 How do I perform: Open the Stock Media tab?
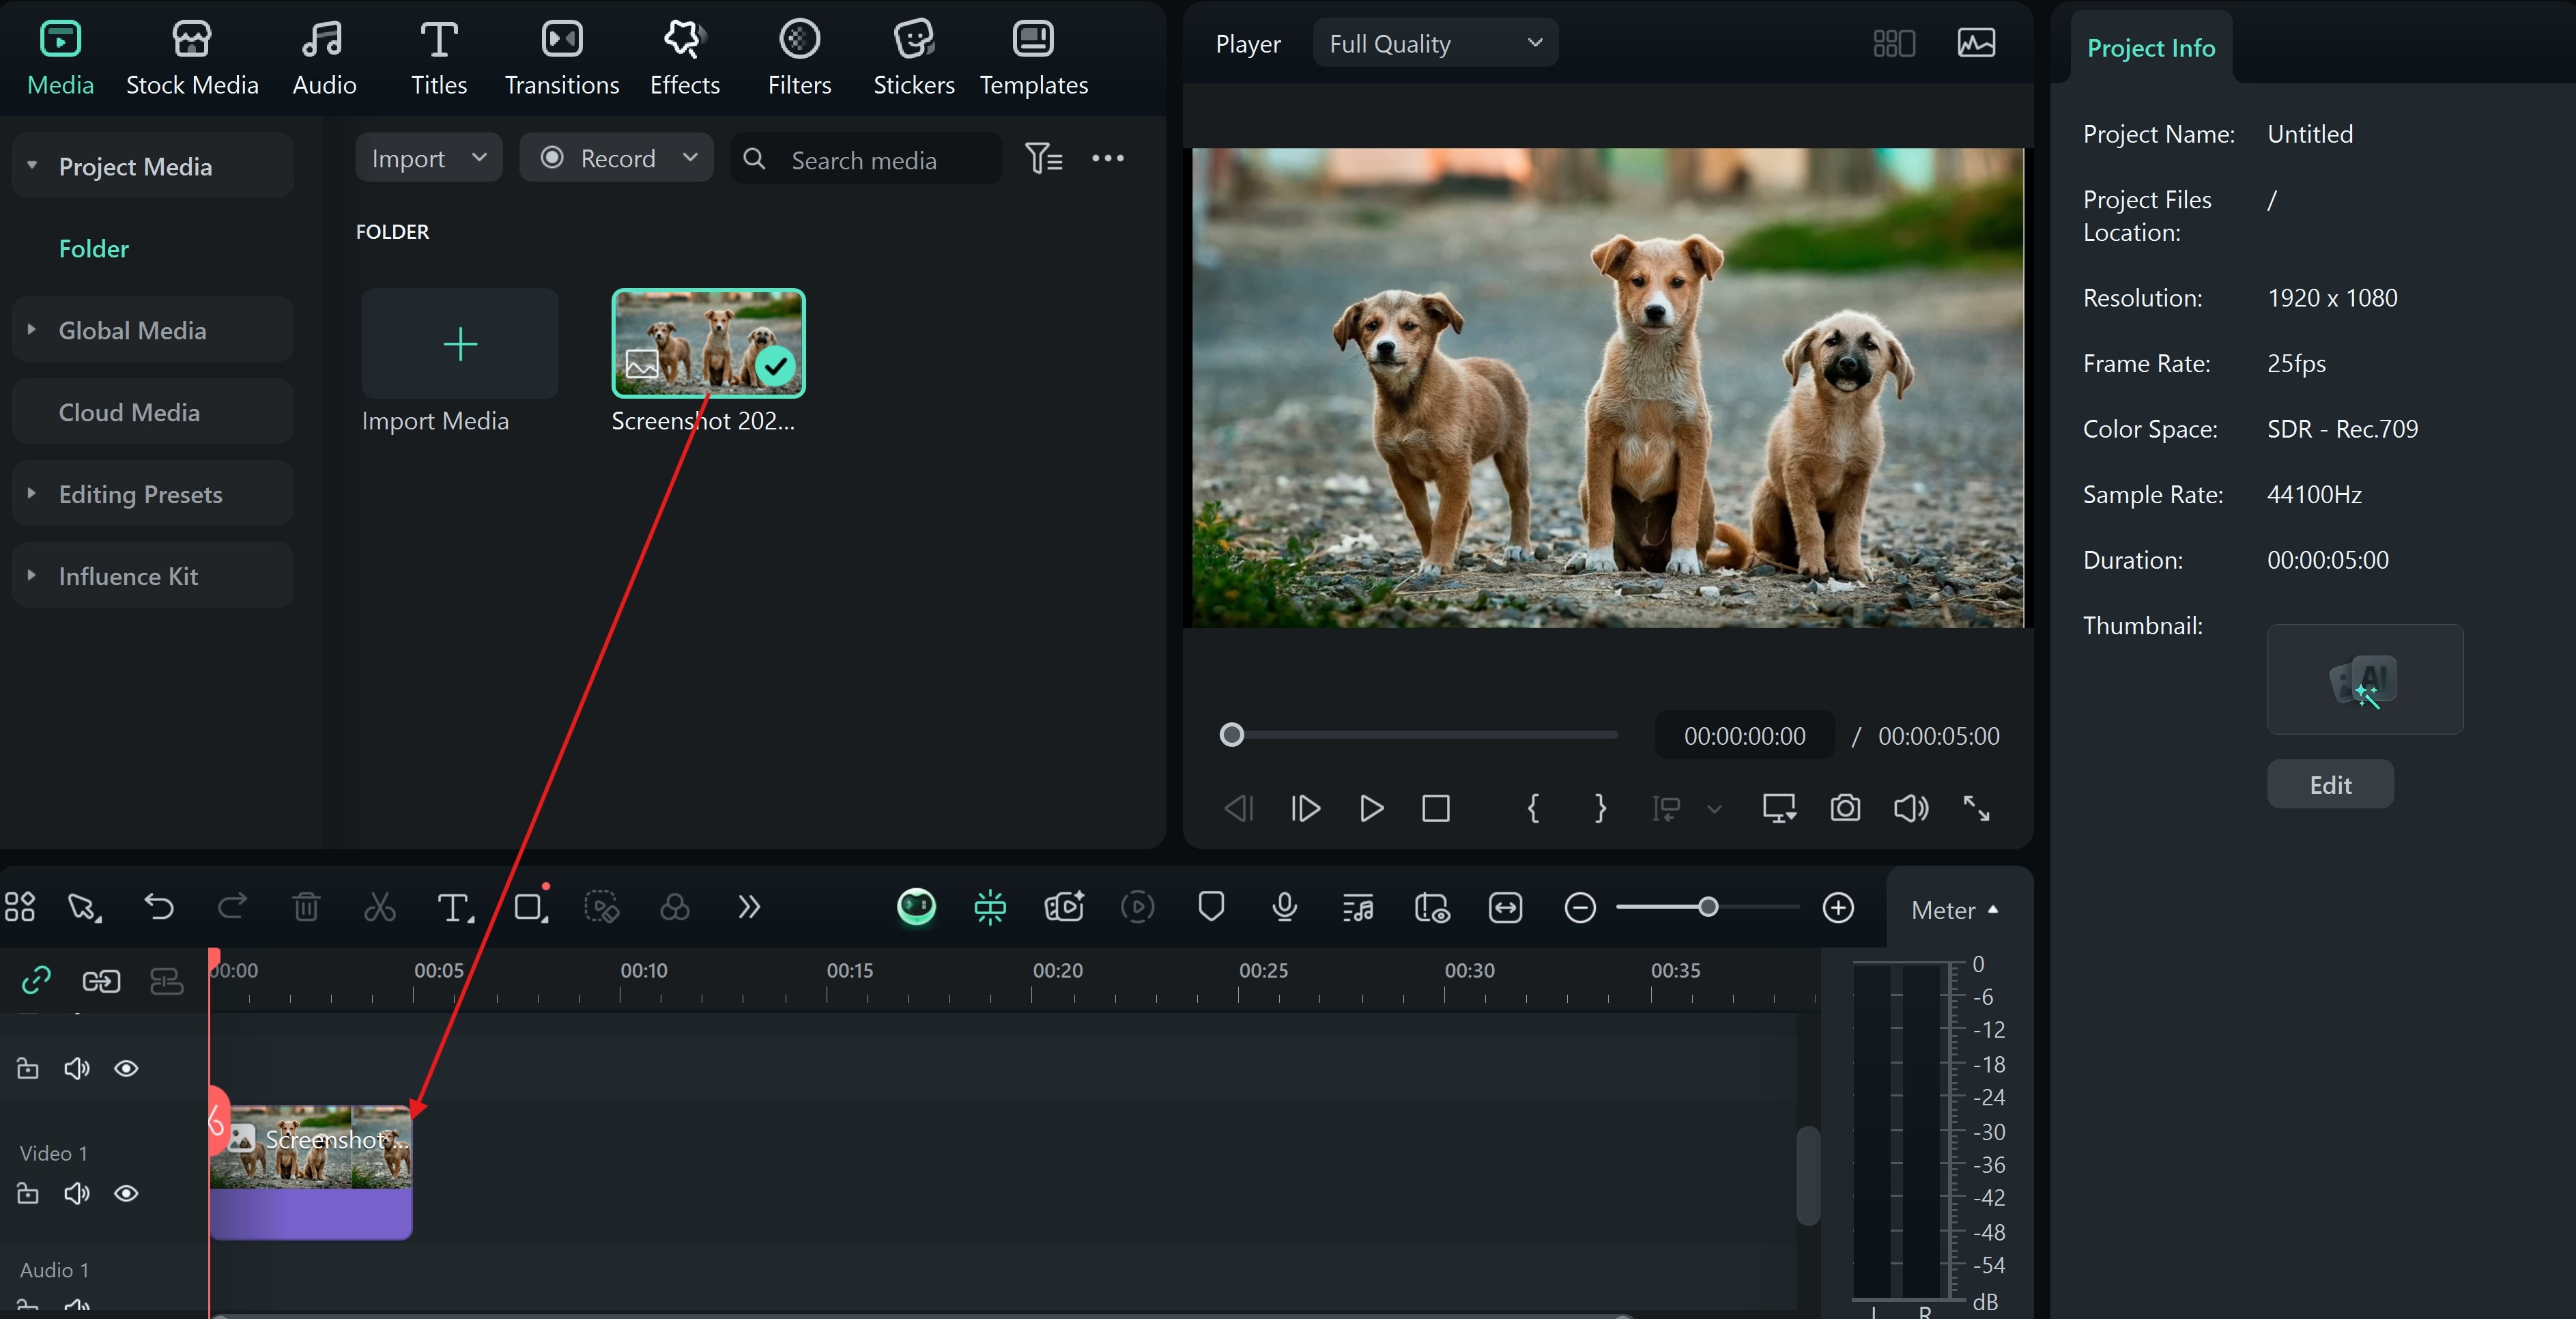point(192,58)
